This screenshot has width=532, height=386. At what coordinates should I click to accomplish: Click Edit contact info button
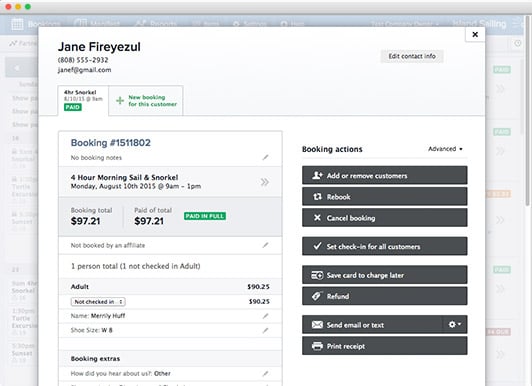click(x=412, y=56)
